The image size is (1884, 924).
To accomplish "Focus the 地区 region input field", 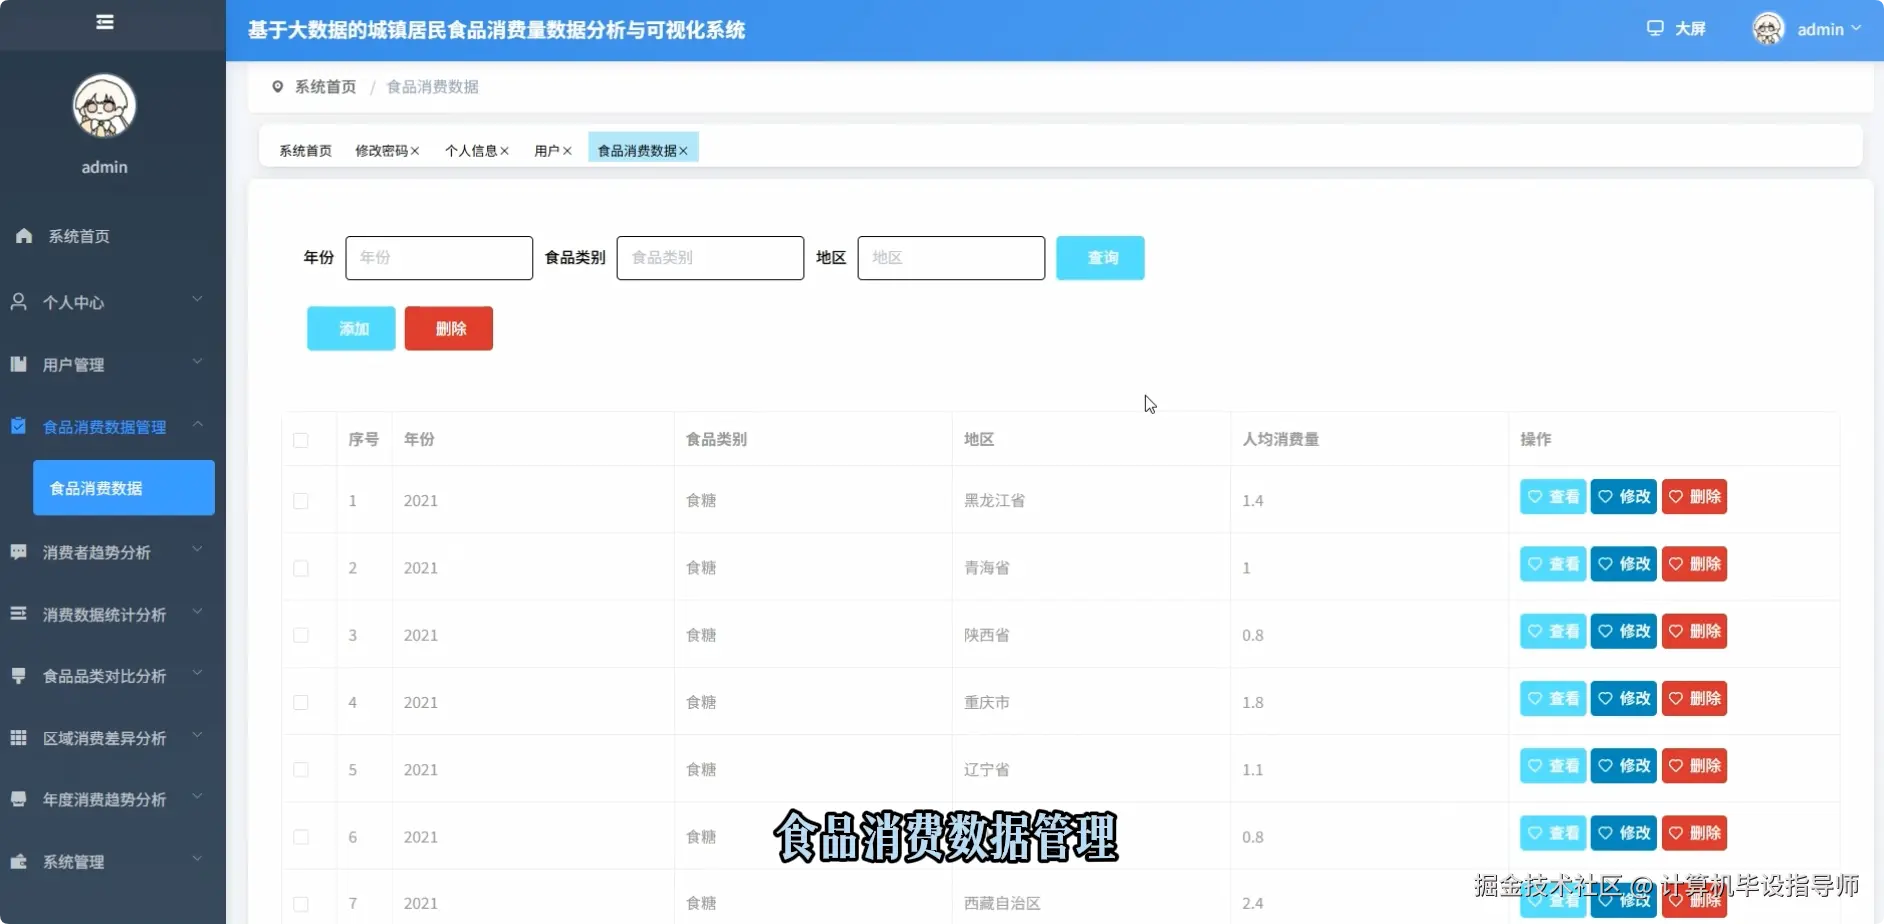I will coord(951,258).
